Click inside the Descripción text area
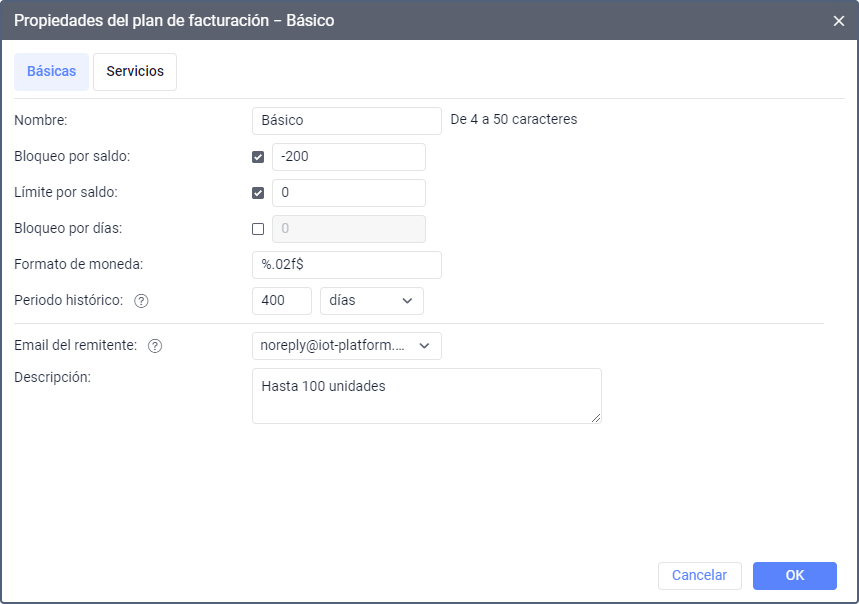Viewport: 859px width, 604px height. pyautogui.click(x=427, y=396)
